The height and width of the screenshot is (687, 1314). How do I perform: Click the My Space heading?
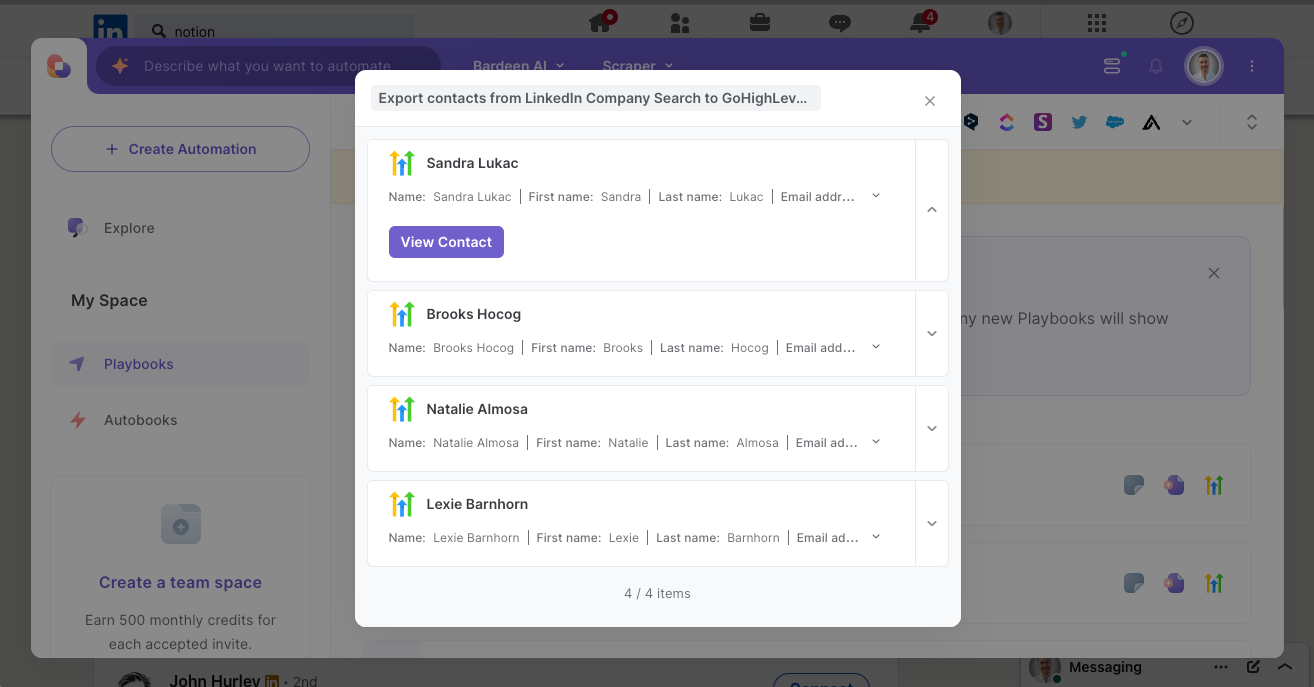pos(109,300)
